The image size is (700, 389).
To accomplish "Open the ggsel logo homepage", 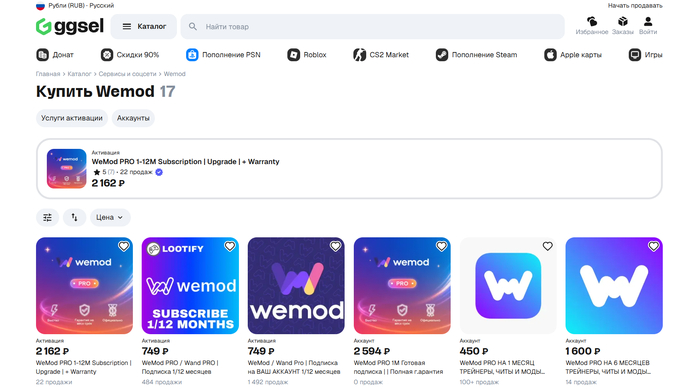I will (x=70, y=26).
